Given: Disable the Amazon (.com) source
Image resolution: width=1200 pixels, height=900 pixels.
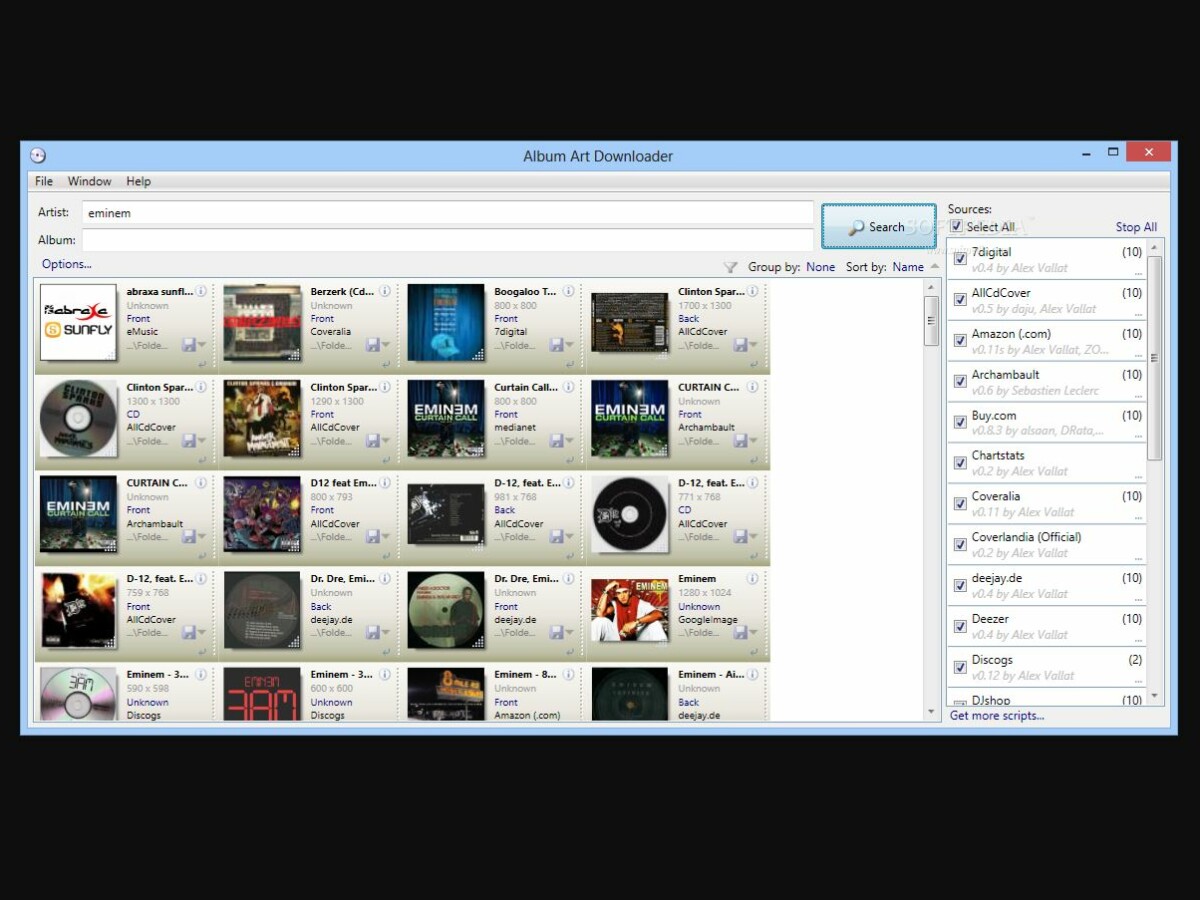Looking at the screenshot, I should click(x=960, y=341).
